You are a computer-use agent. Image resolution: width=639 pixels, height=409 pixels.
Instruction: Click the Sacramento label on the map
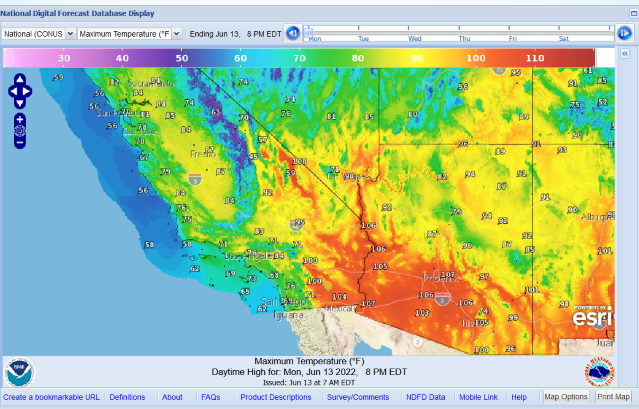(151, 84)
